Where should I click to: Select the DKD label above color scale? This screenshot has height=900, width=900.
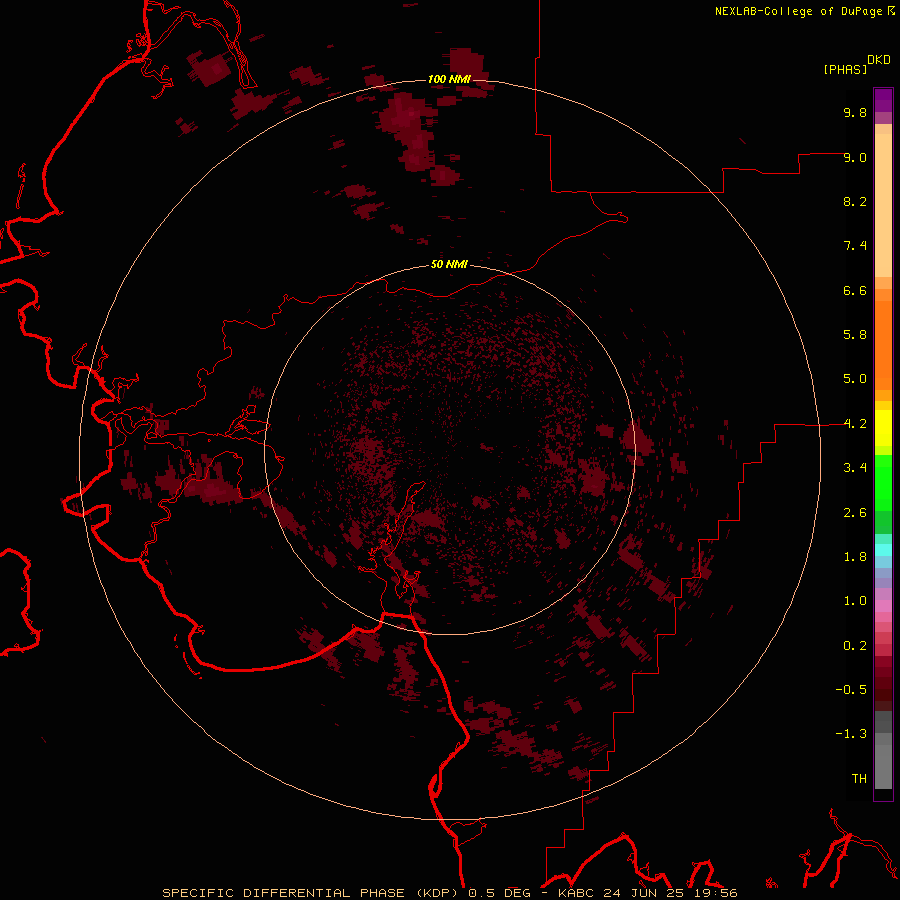point(879,59)
